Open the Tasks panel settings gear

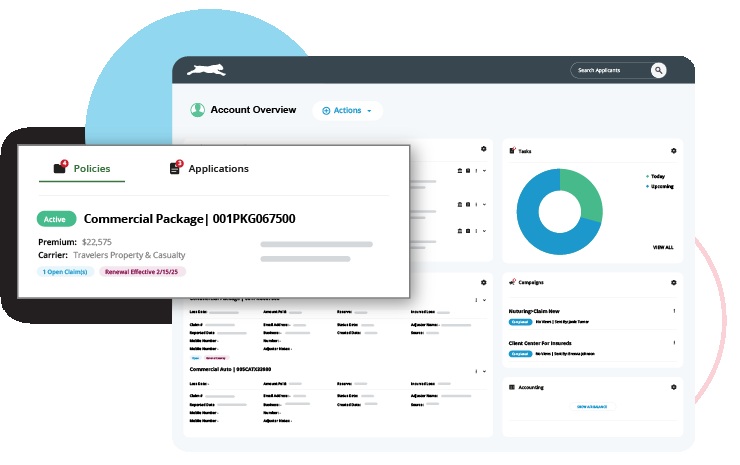pyautogui.click(x=673, y=151)
